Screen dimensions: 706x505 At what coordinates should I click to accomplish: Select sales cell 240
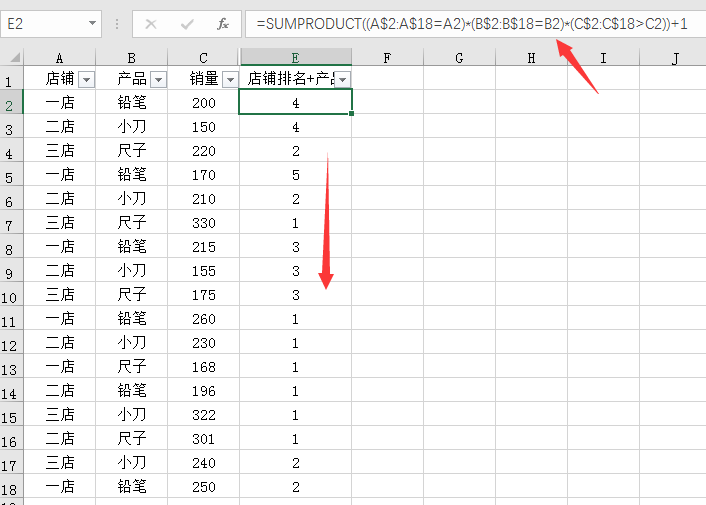pyautogui.click(x=204, y=463)
